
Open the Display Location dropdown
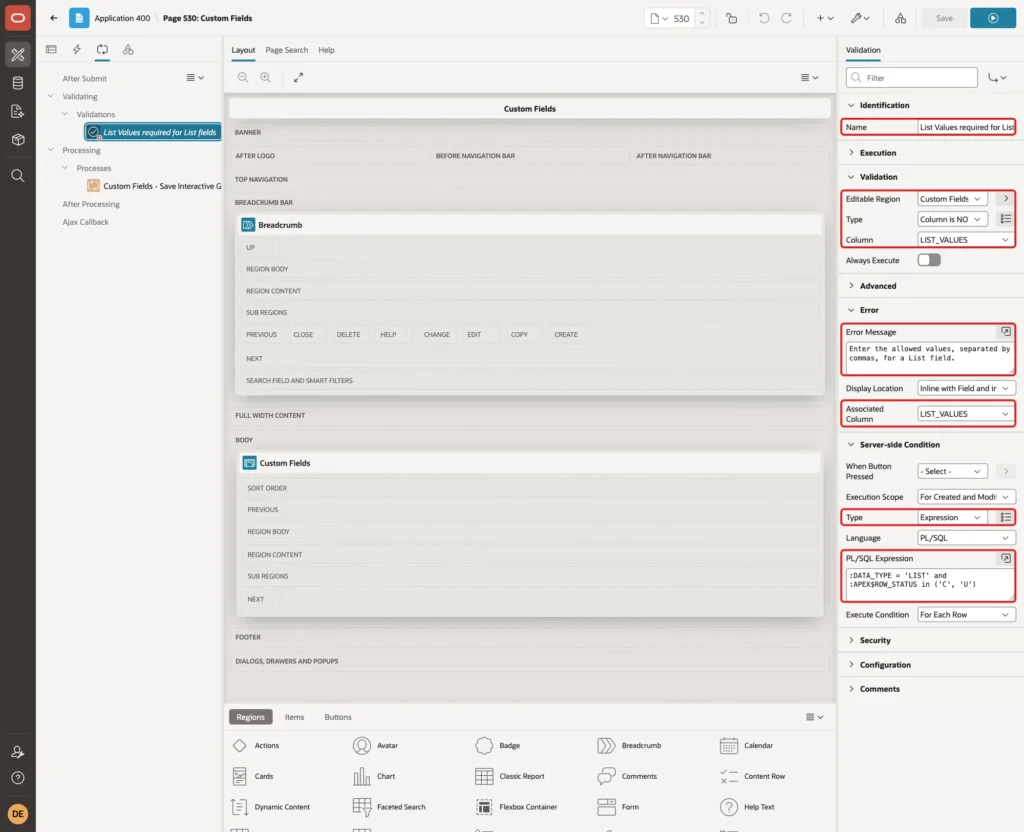coord(966,388)
